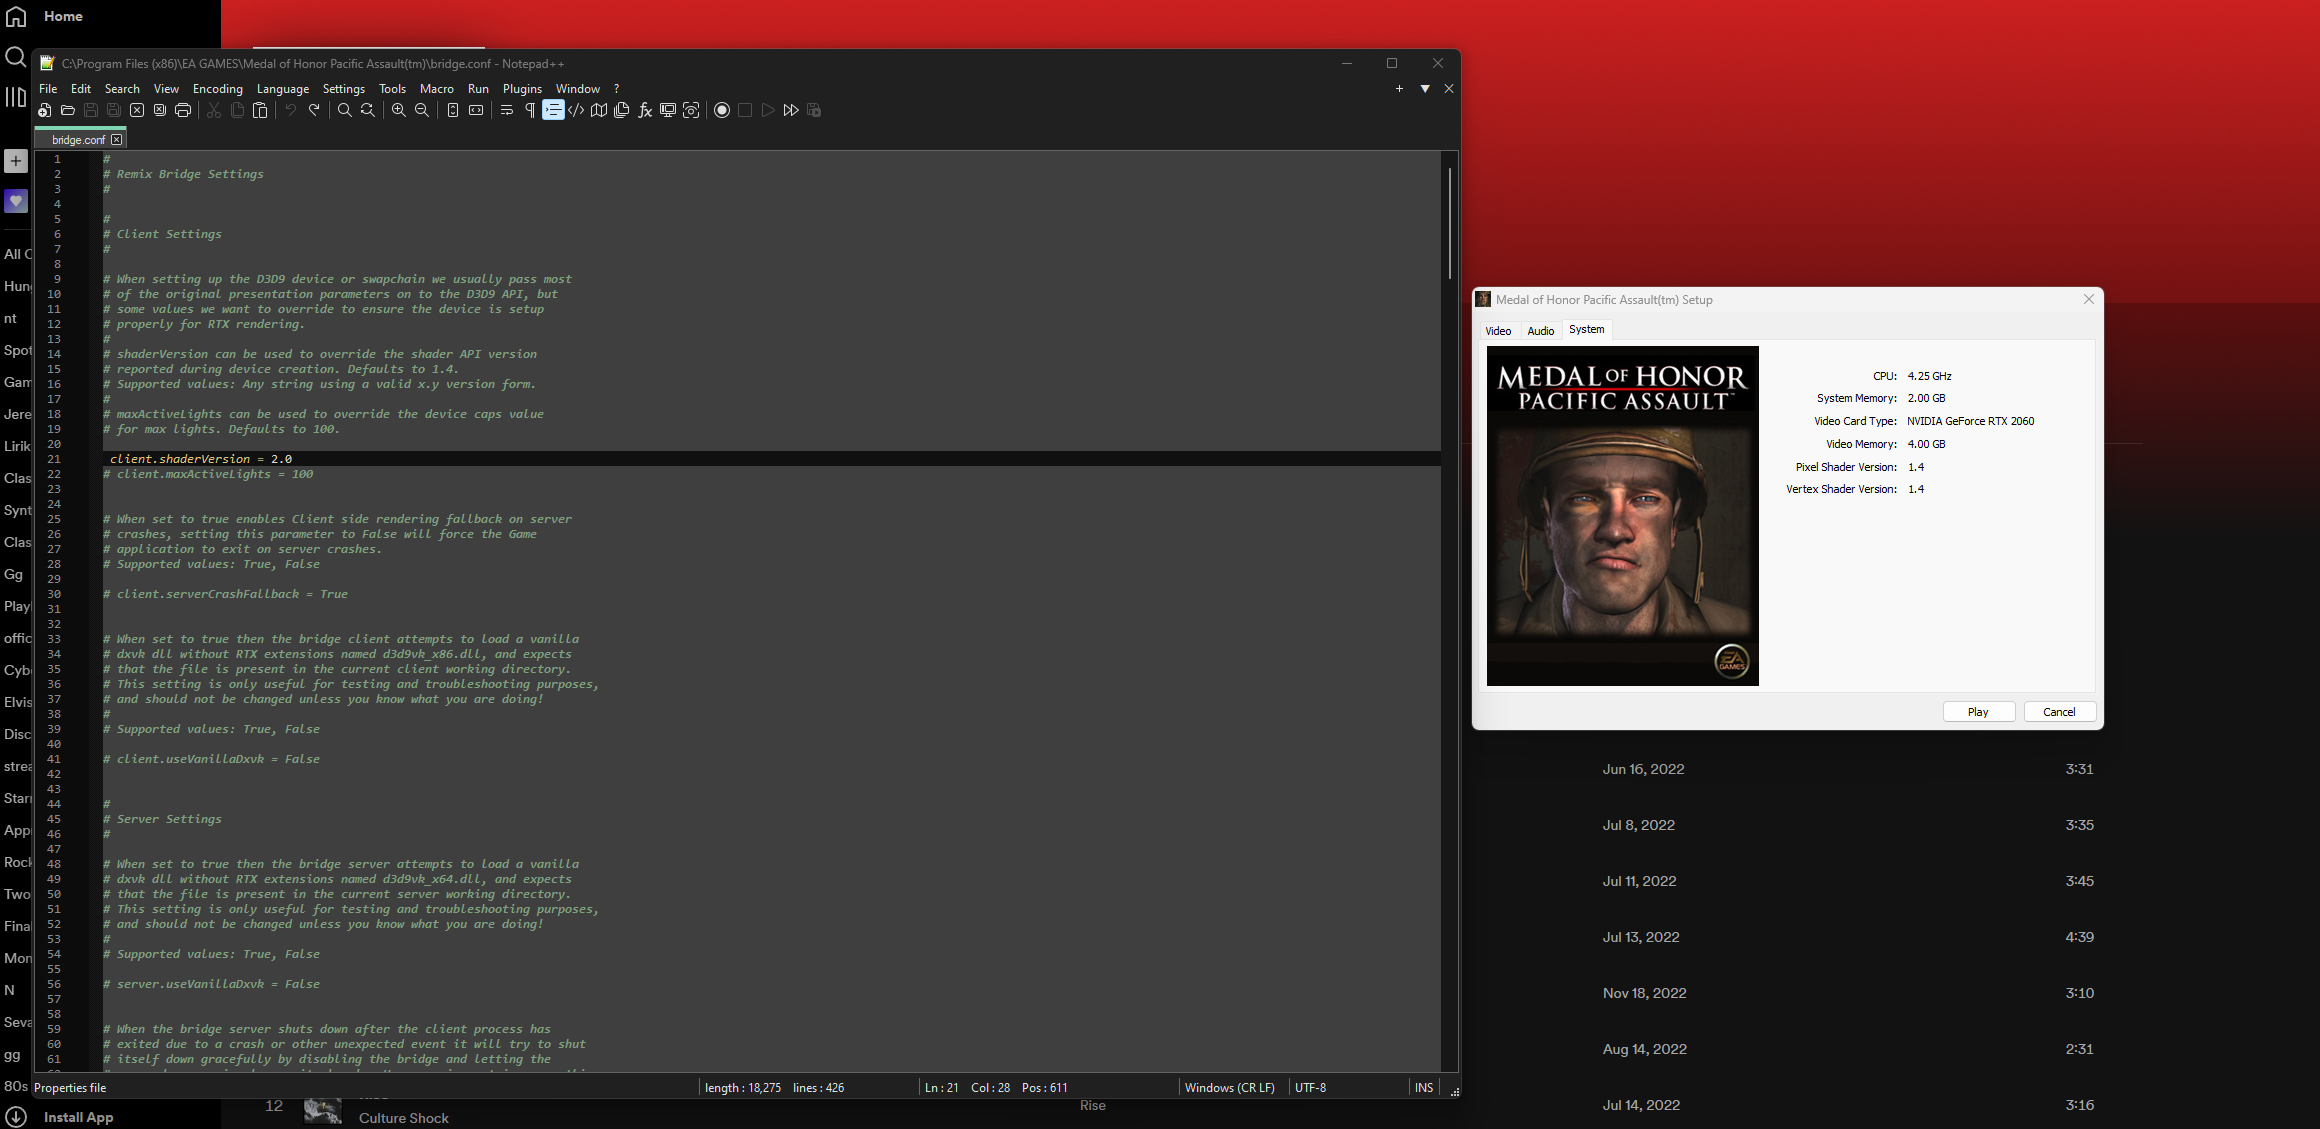
Task: Zoom in using the magnifier-plus toolbar icon
Action: point(399,111)
